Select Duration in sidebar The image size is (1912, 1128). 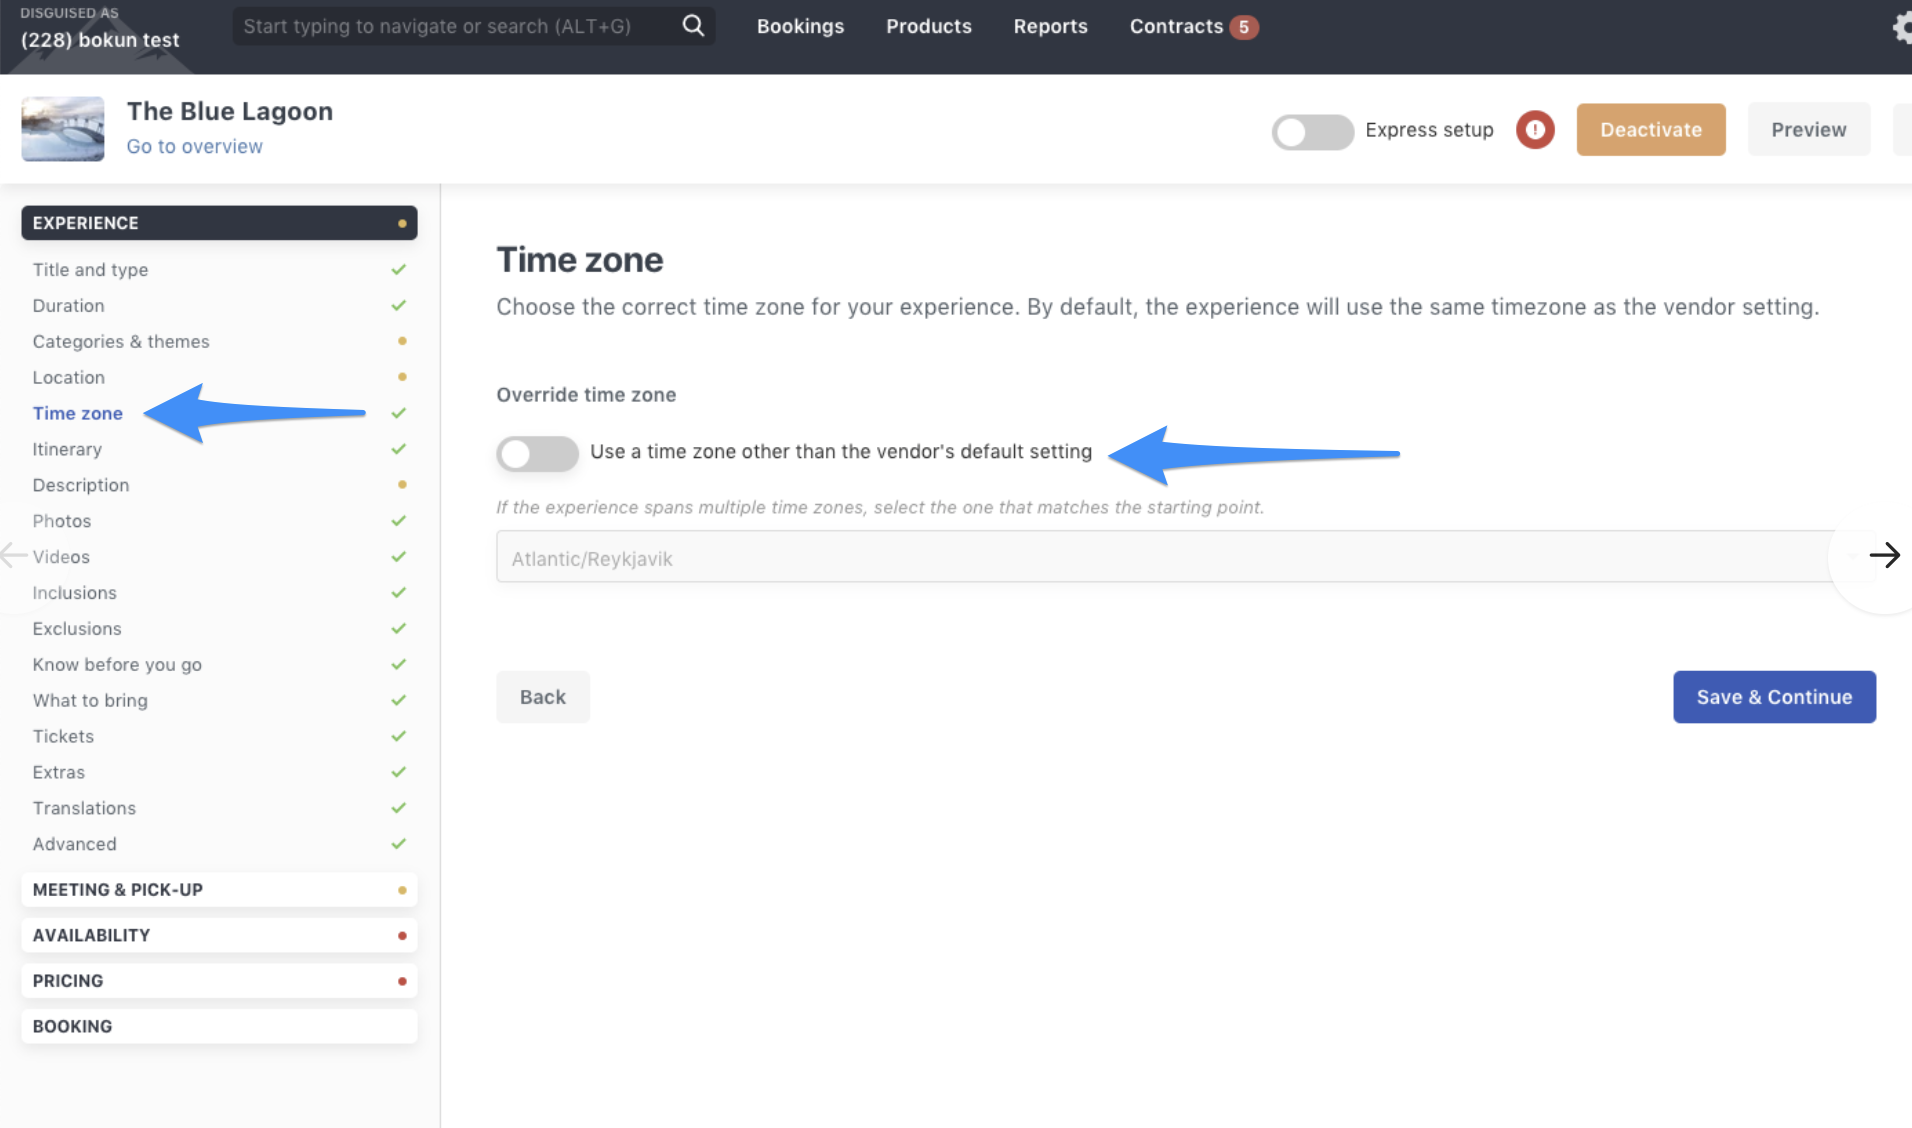(x=68, y=306)
